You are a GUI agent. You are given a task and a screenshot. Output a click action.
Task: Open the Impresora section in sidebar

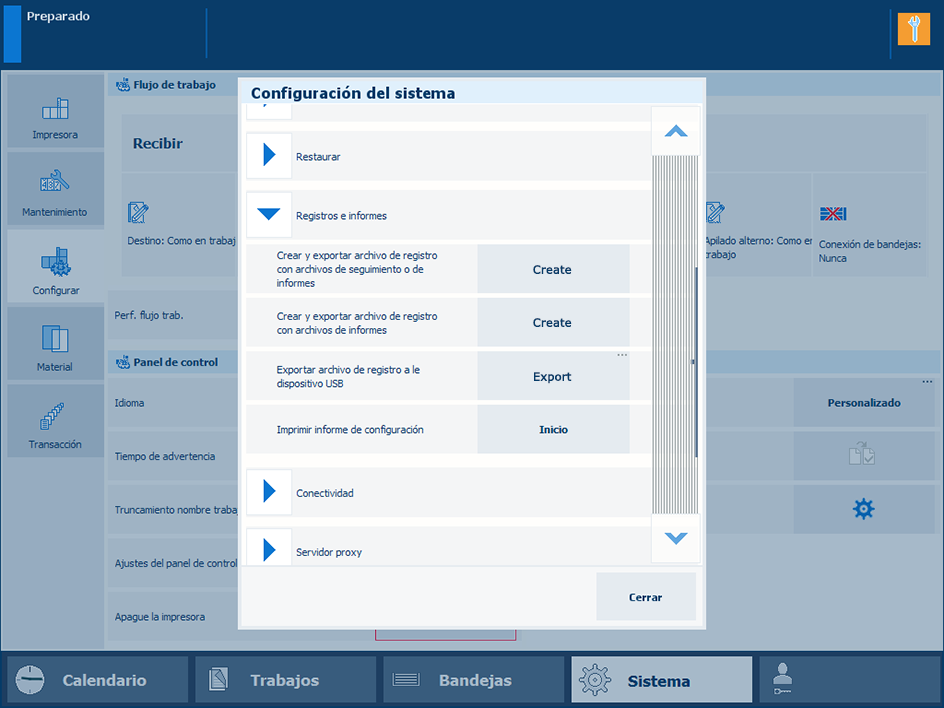(x=55, y=112)
